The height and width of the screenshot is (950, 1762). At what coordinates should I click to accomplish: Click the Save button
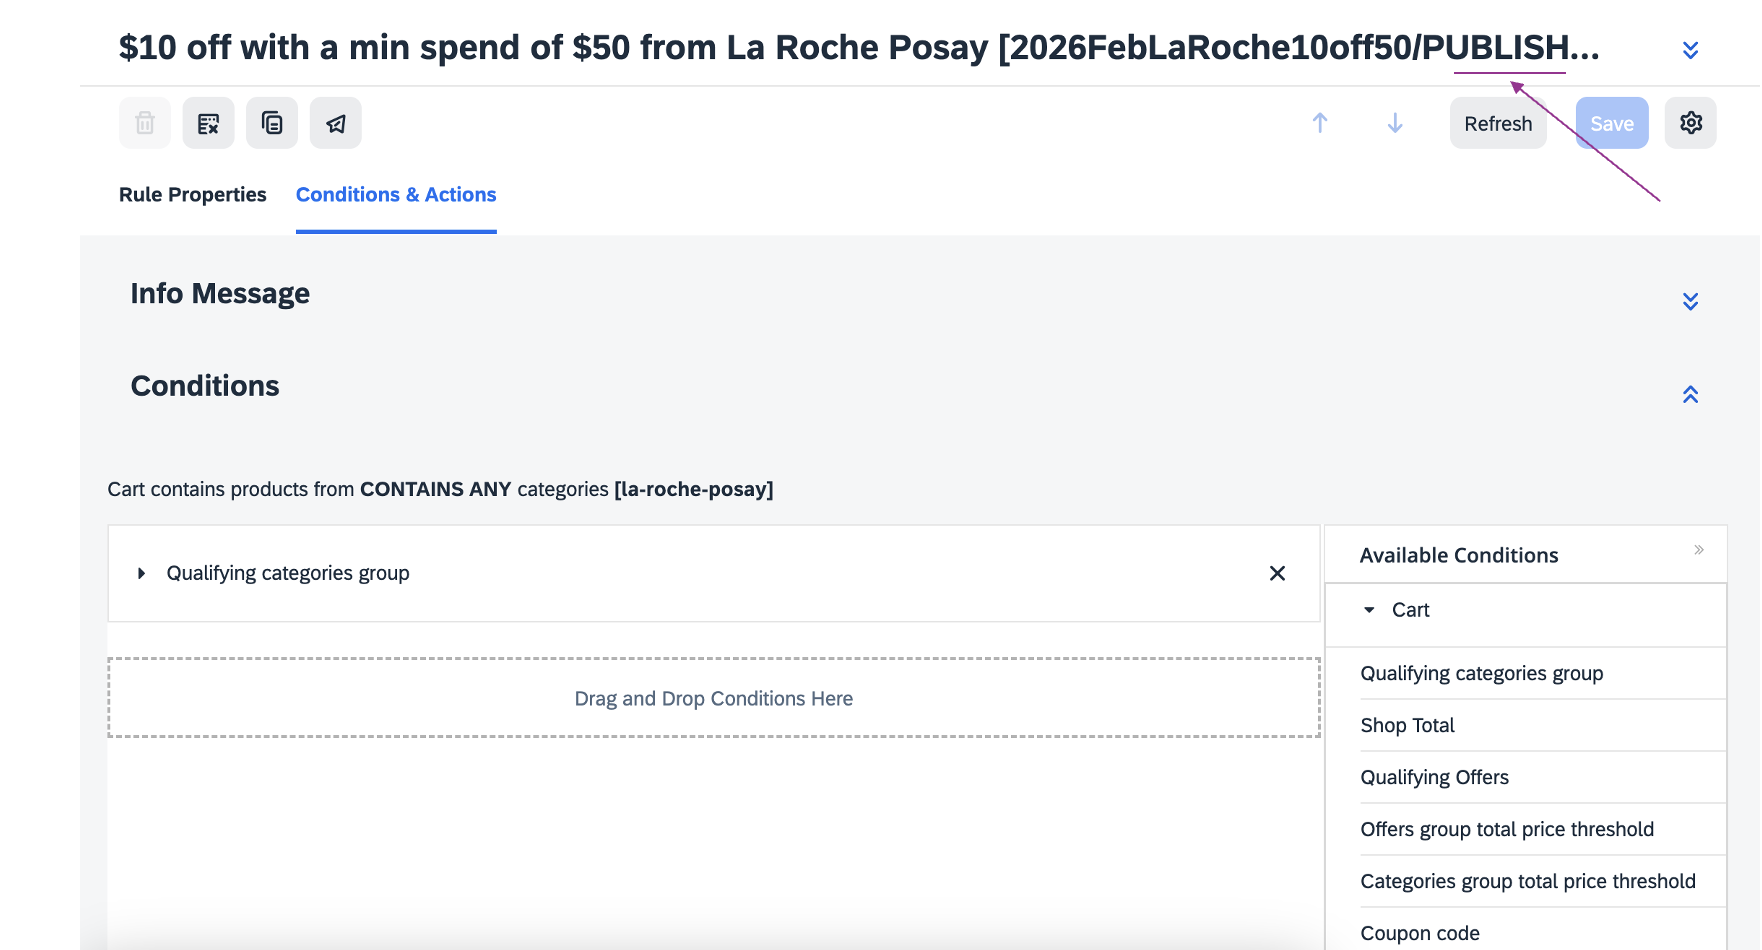[1611, 123]
